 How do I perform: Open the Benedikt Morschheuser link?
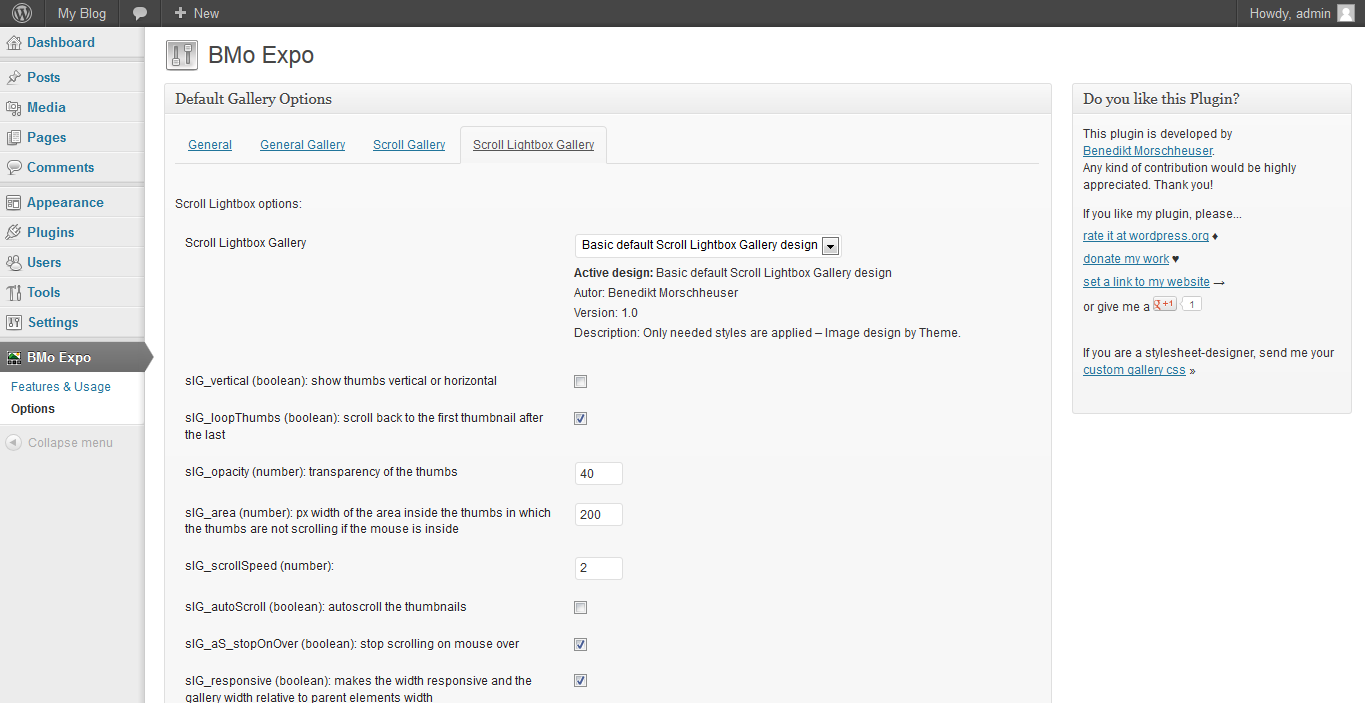(x=1147, y=151)
